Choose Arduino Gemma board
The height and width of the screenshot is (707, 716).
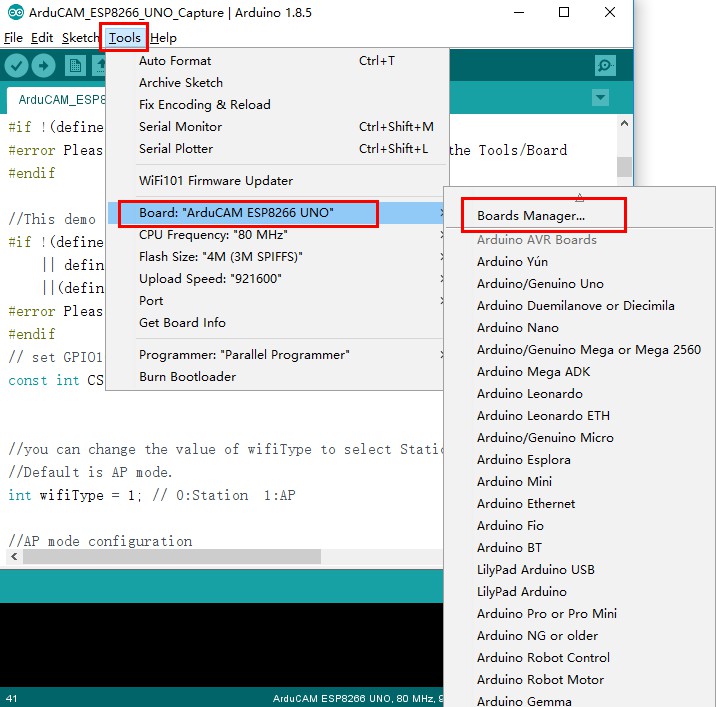point(580,700)
